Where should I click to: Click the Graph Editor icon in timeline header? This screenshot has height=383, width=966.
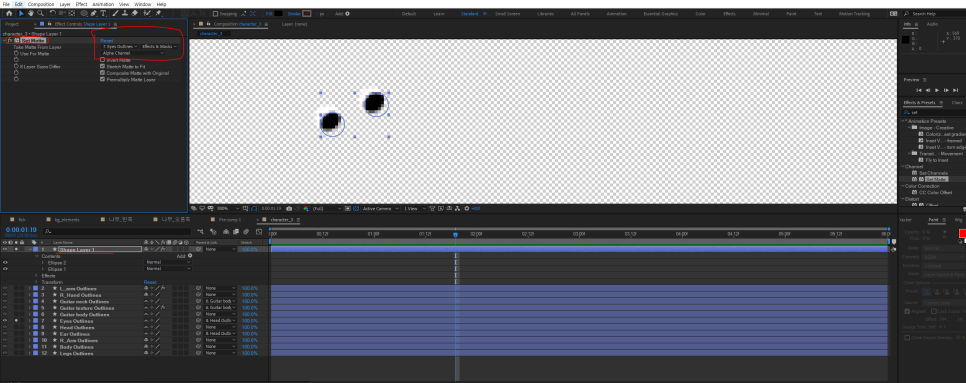click(259, 232)
